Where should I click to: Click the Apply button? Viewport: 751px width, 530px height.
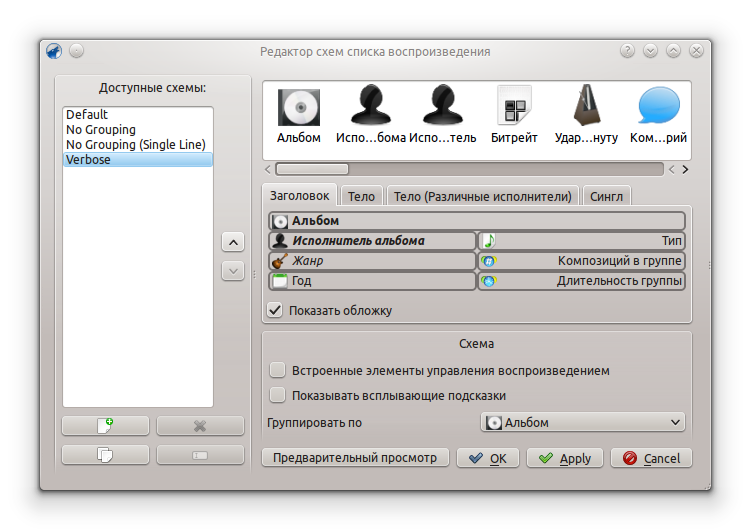565,458
